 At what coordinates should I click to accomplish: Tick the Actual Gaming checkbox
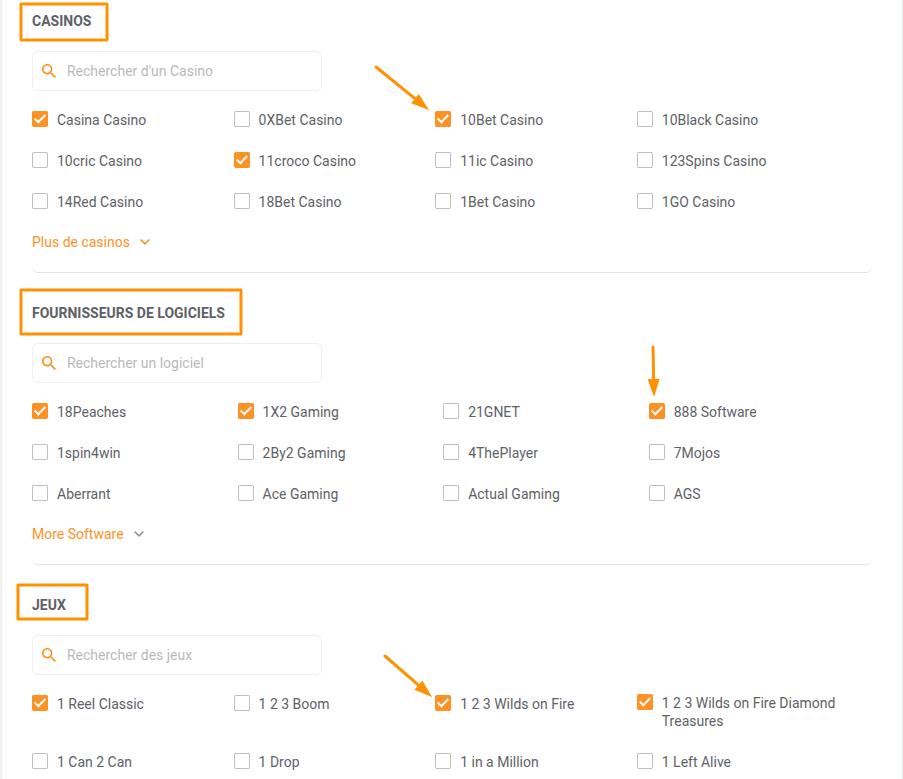(451, 493)
